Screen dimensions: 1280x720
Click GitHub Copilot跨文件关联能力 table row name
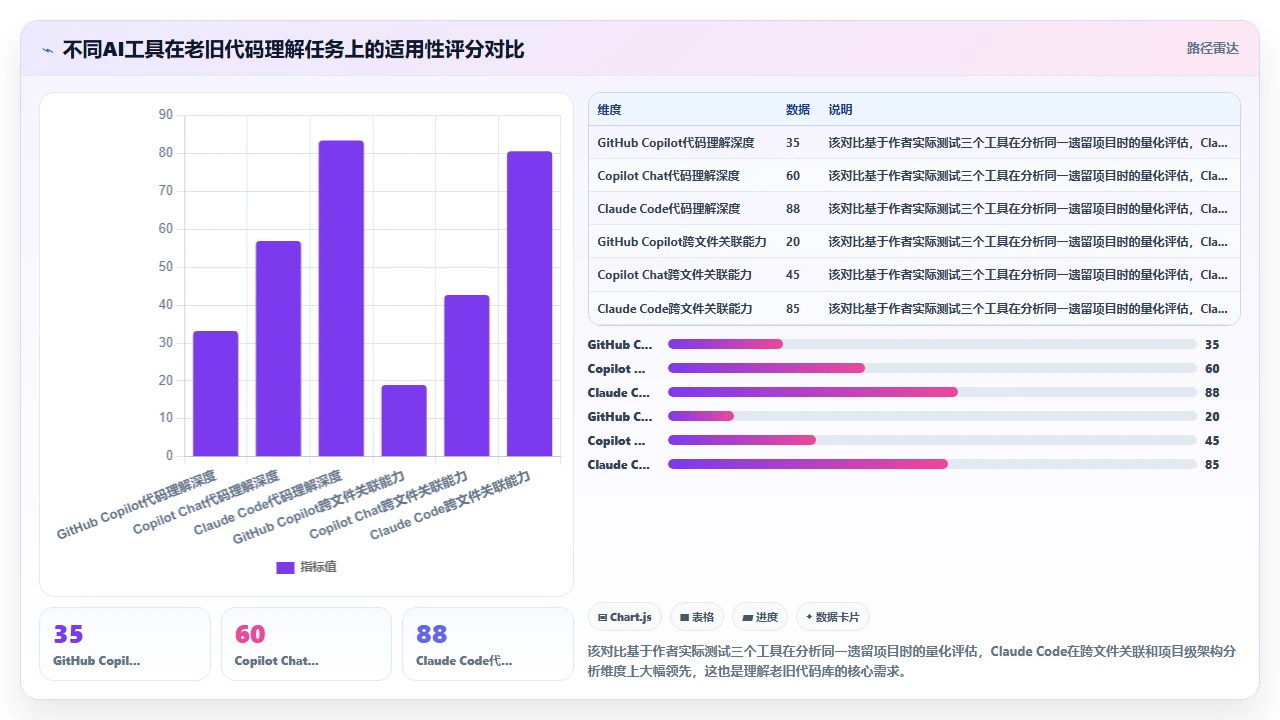[x=682, y=242]
